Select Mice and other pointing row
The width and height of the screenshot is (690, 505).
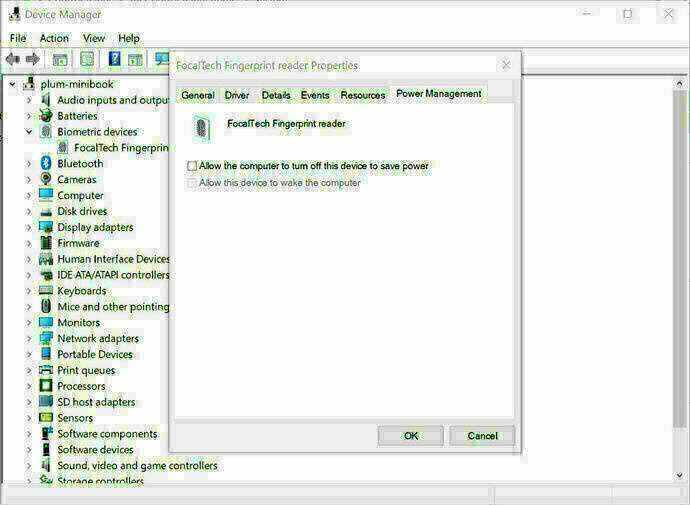click(114, 307)
